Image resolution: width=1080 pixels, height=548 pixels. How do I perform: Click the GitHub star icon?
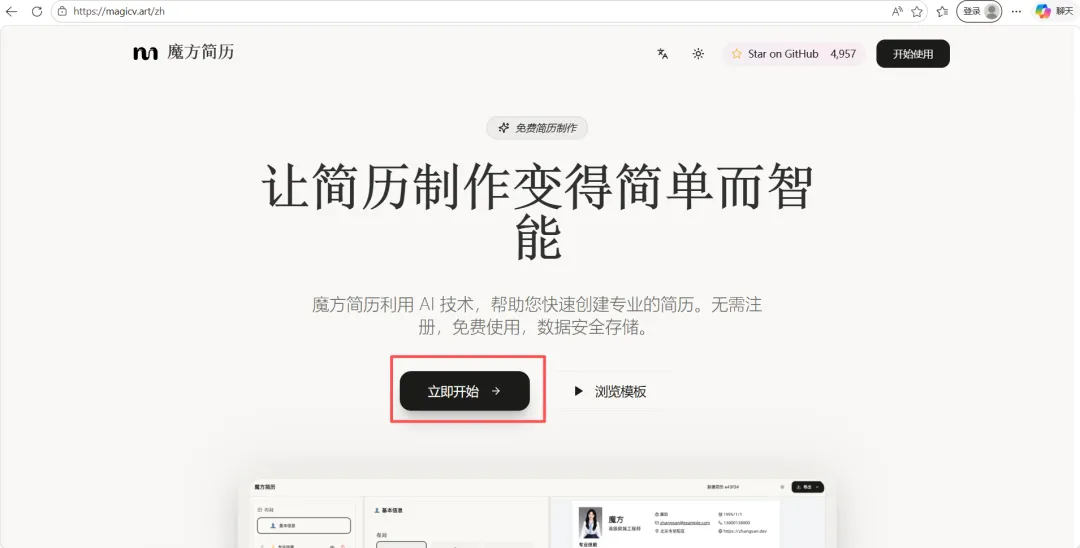(736, 54)
